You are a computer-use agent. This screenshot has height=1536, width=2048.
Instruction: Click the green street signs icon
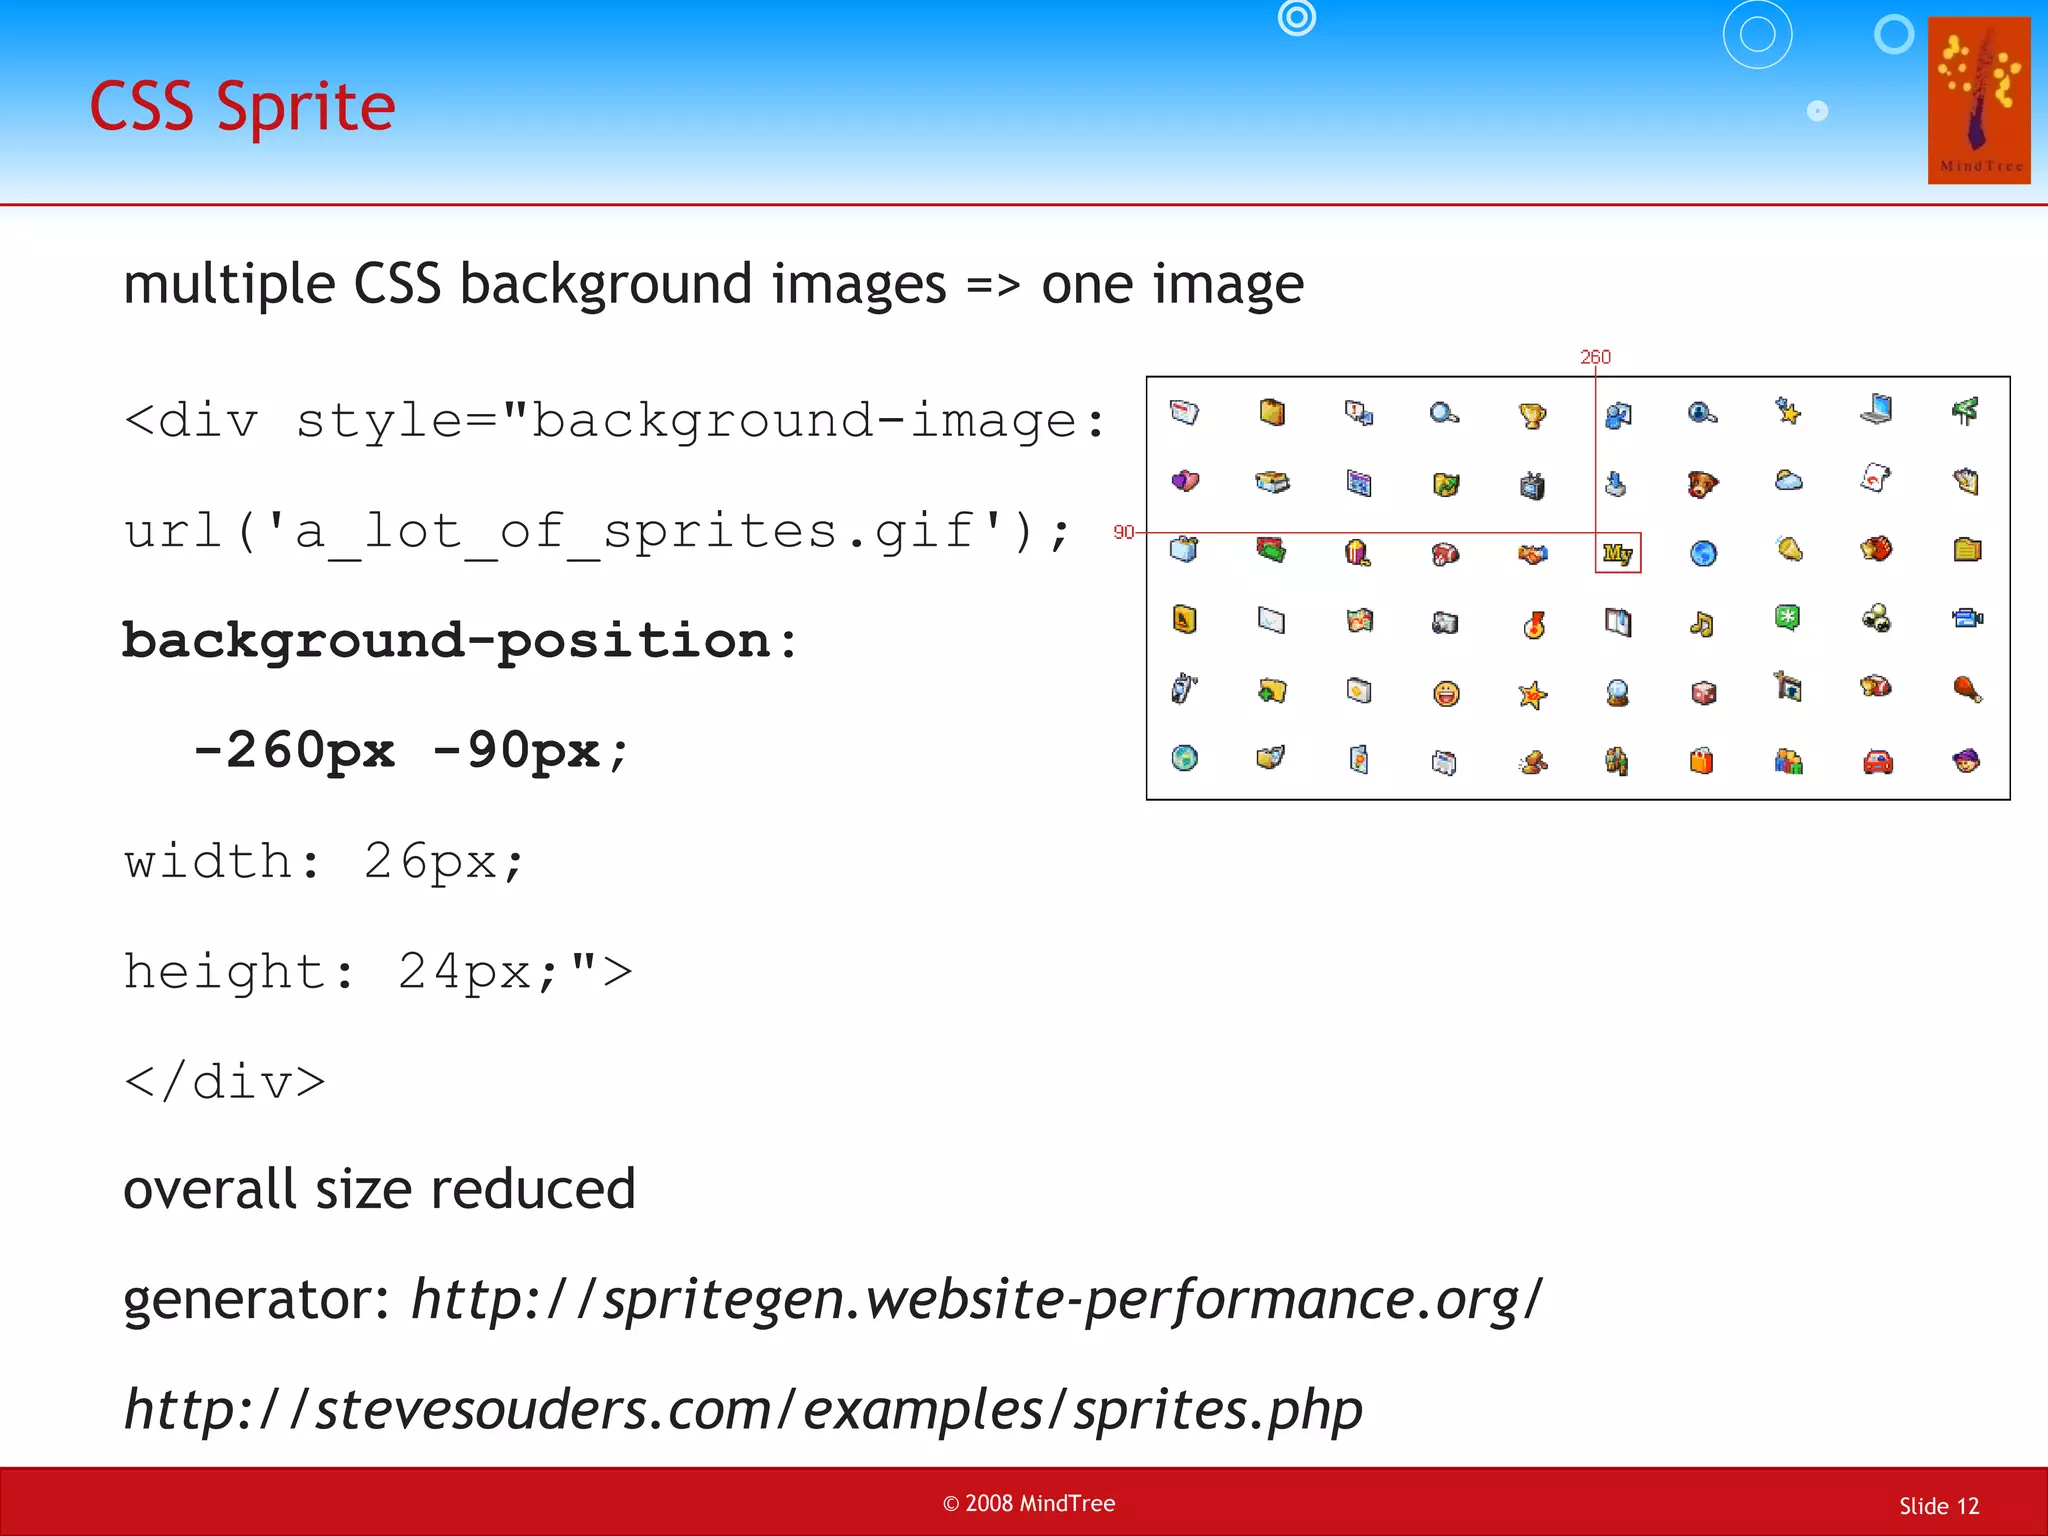coord(1965,410)
